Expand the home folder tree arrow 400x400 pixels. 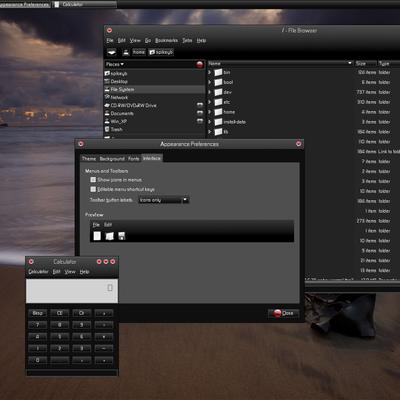coord(210,112)
